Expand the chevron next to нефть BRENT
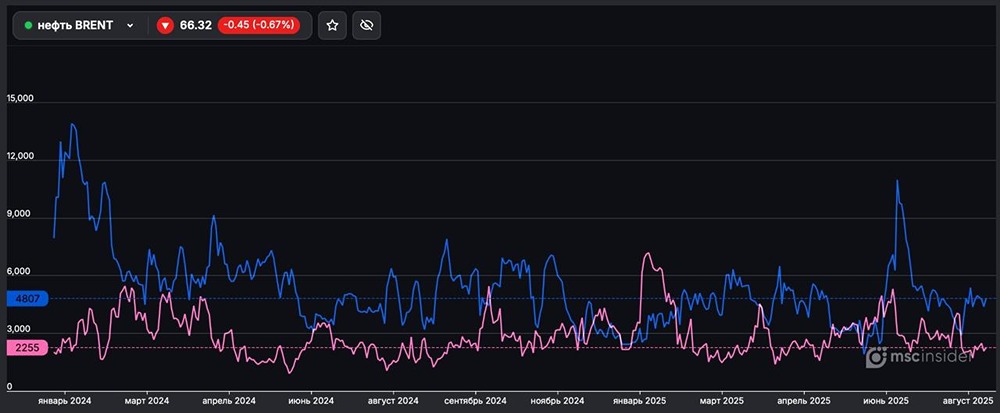Image resolution: width=1000 pixels, height=413 pixels. [x=130, y=25]
